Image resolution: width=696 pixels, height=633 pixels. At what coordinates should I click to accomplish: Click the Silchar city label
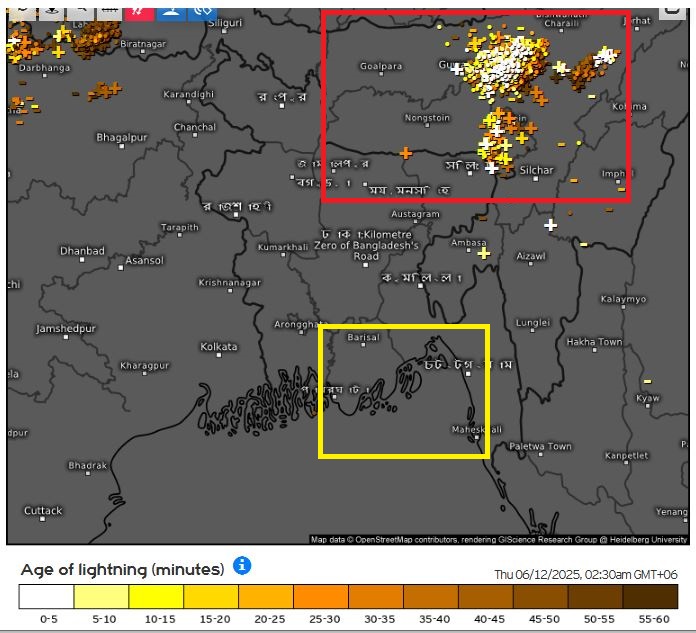click(537, 170)
